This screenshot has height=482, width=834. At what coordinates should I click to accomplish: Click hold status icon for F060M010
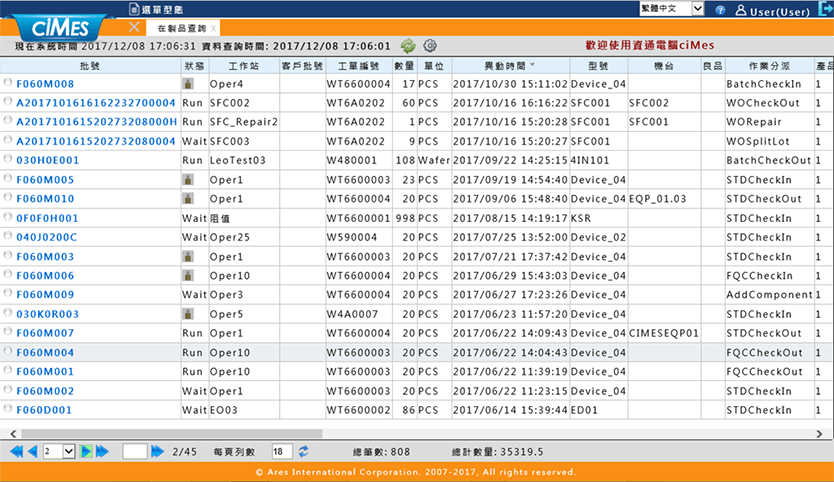pyautogui.click(x=188, y=199)
